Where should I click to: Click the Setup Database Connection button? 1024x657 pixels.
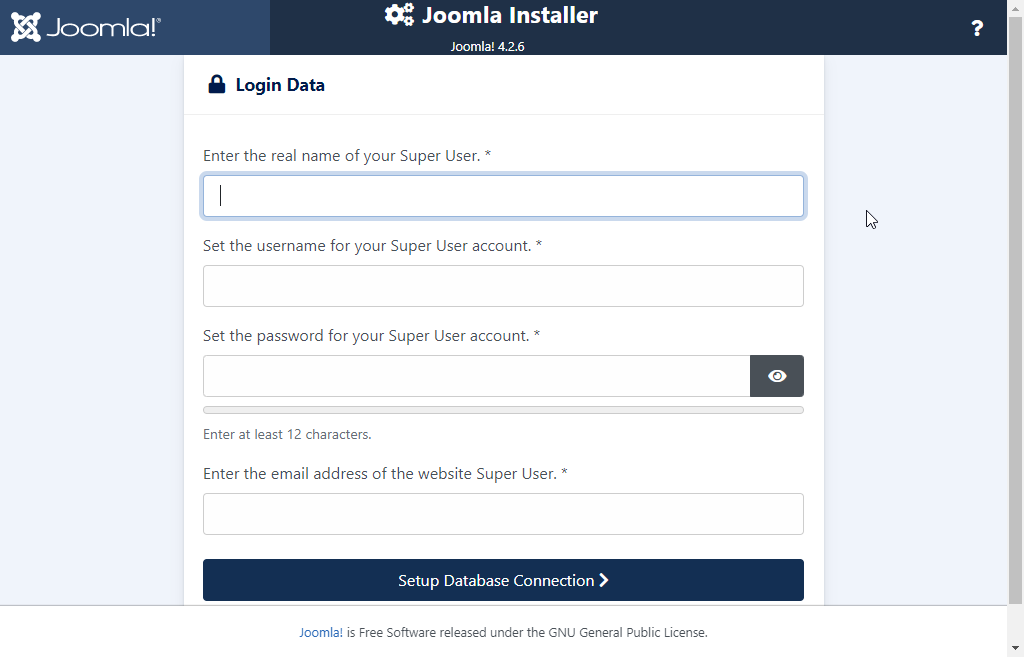(x=504, y=580)
